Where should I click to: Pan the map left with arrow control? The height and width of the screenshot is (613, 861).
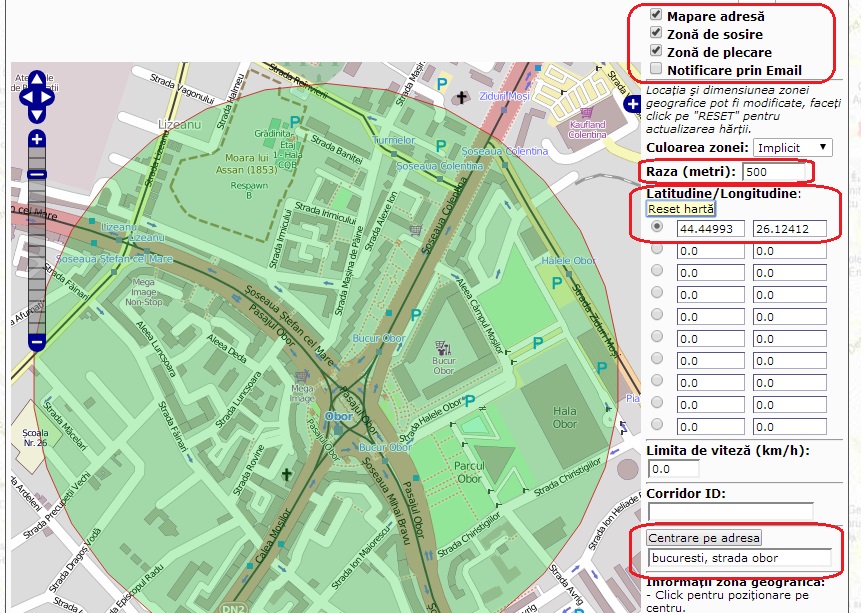point(26,98)
